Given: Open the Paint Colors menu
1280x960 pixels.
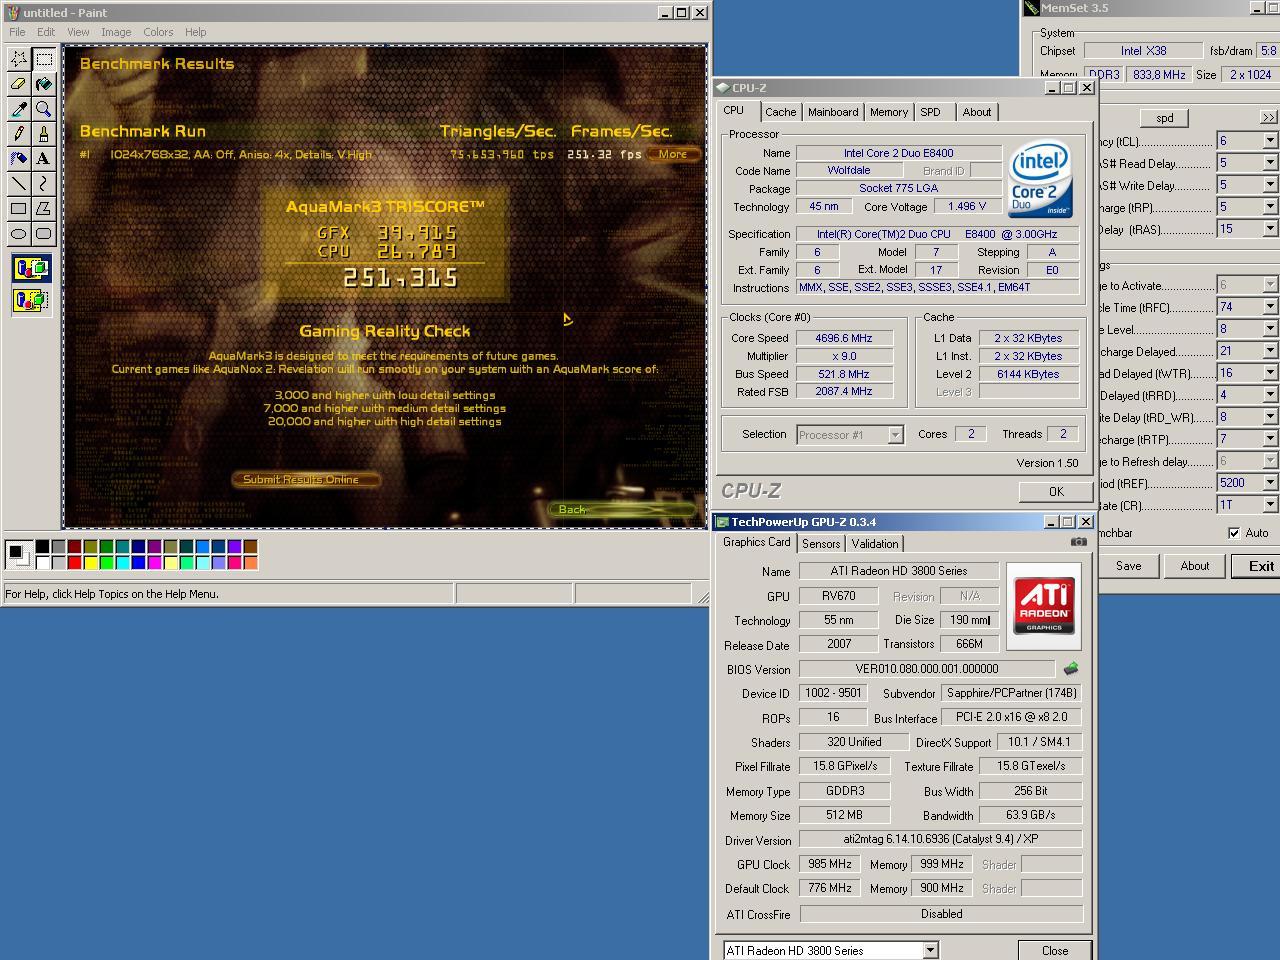Looking at the screenshot, I should coord(158,32).
